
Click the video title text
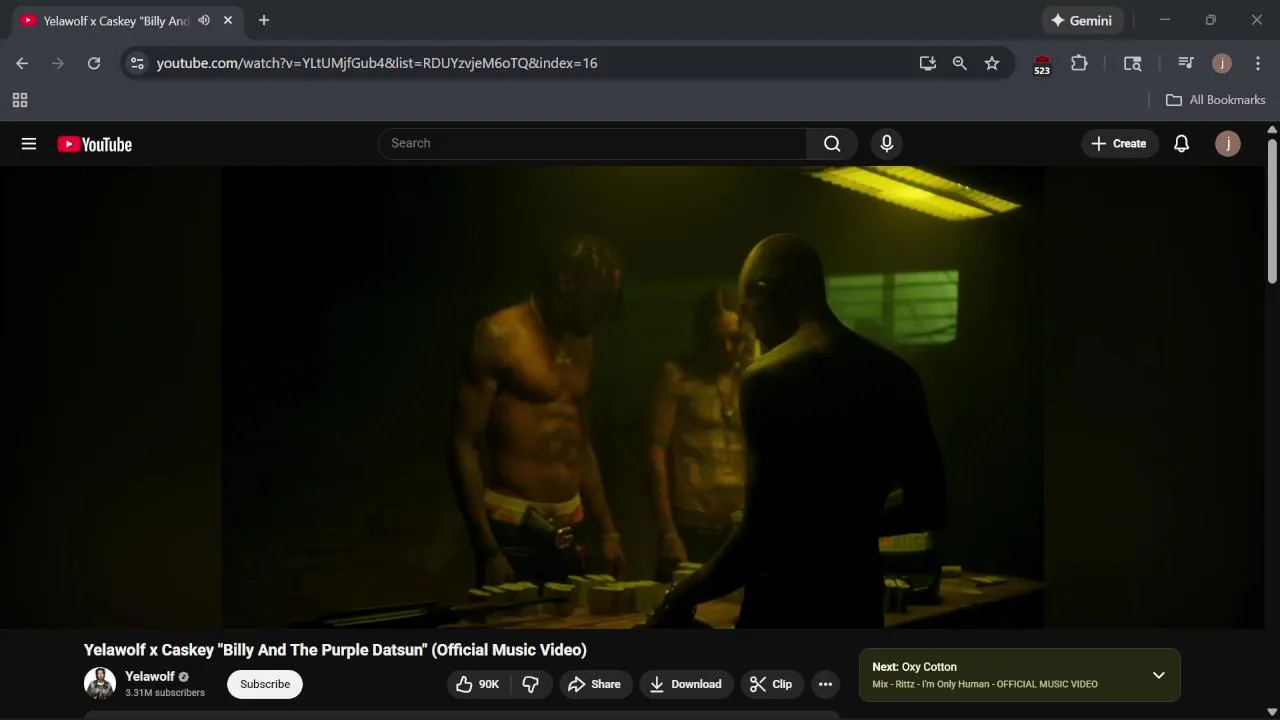tap(335, 650)
